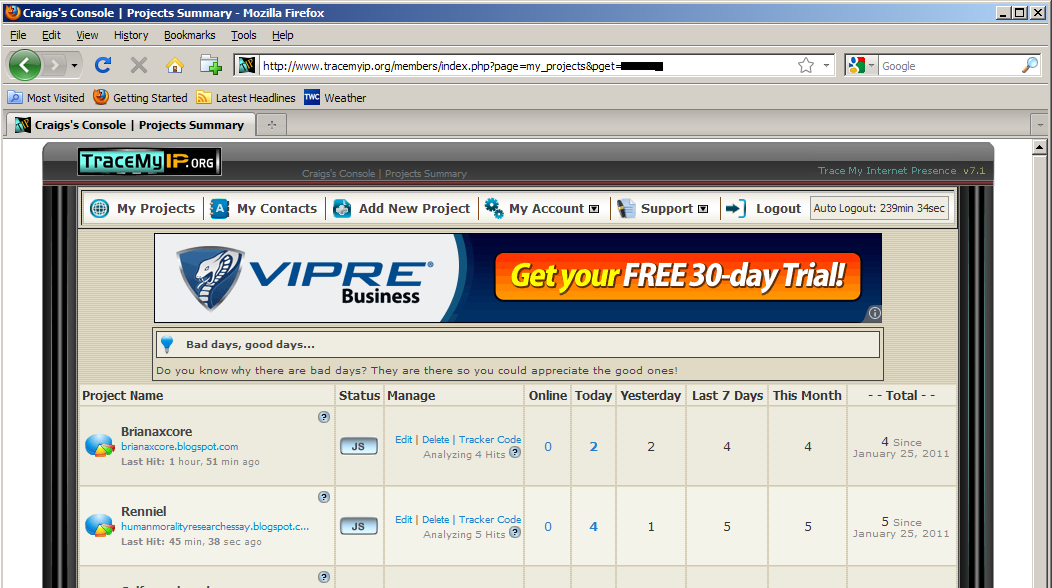The width and height of the screenshot is (1052, 588).
Task: Open Renniel today's hits count
Action: pos(593,527)
